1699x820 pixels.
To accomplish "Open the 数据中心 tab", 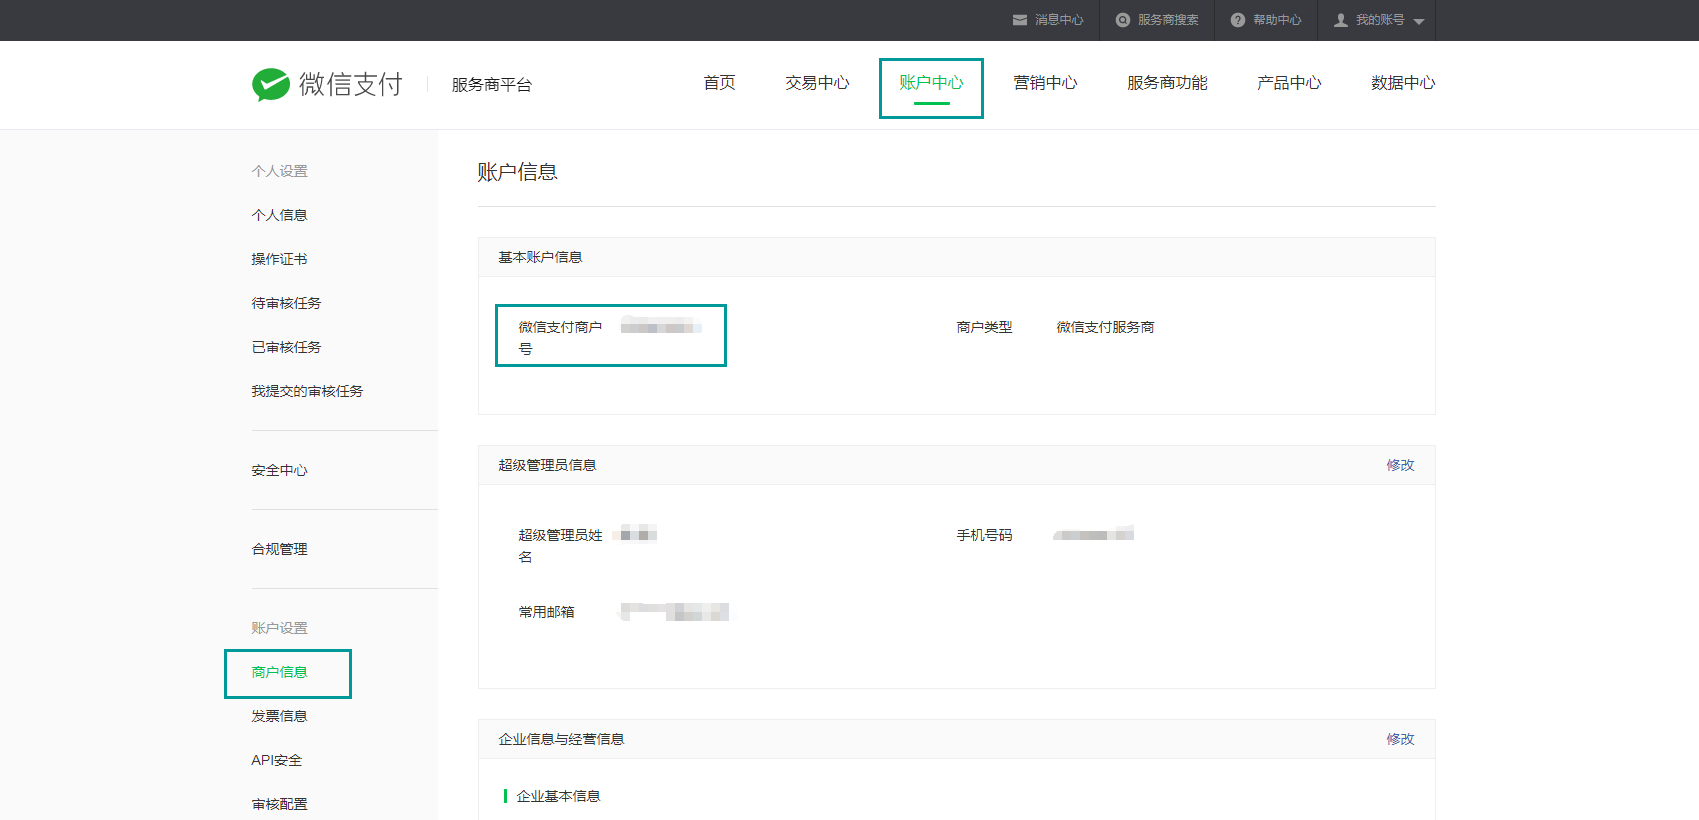I will coord(1403,83).
